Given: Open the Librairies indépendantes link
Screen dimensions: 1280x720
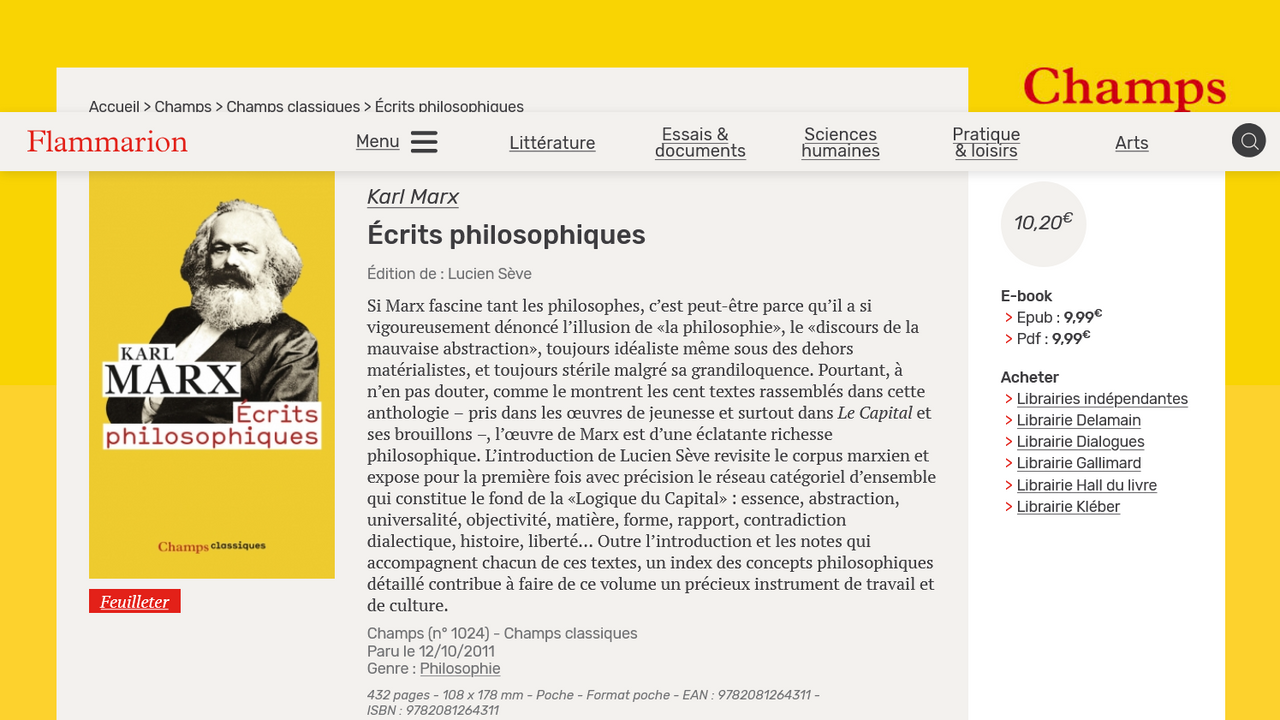Looking at the screenshot, I should click(1102, 399).
